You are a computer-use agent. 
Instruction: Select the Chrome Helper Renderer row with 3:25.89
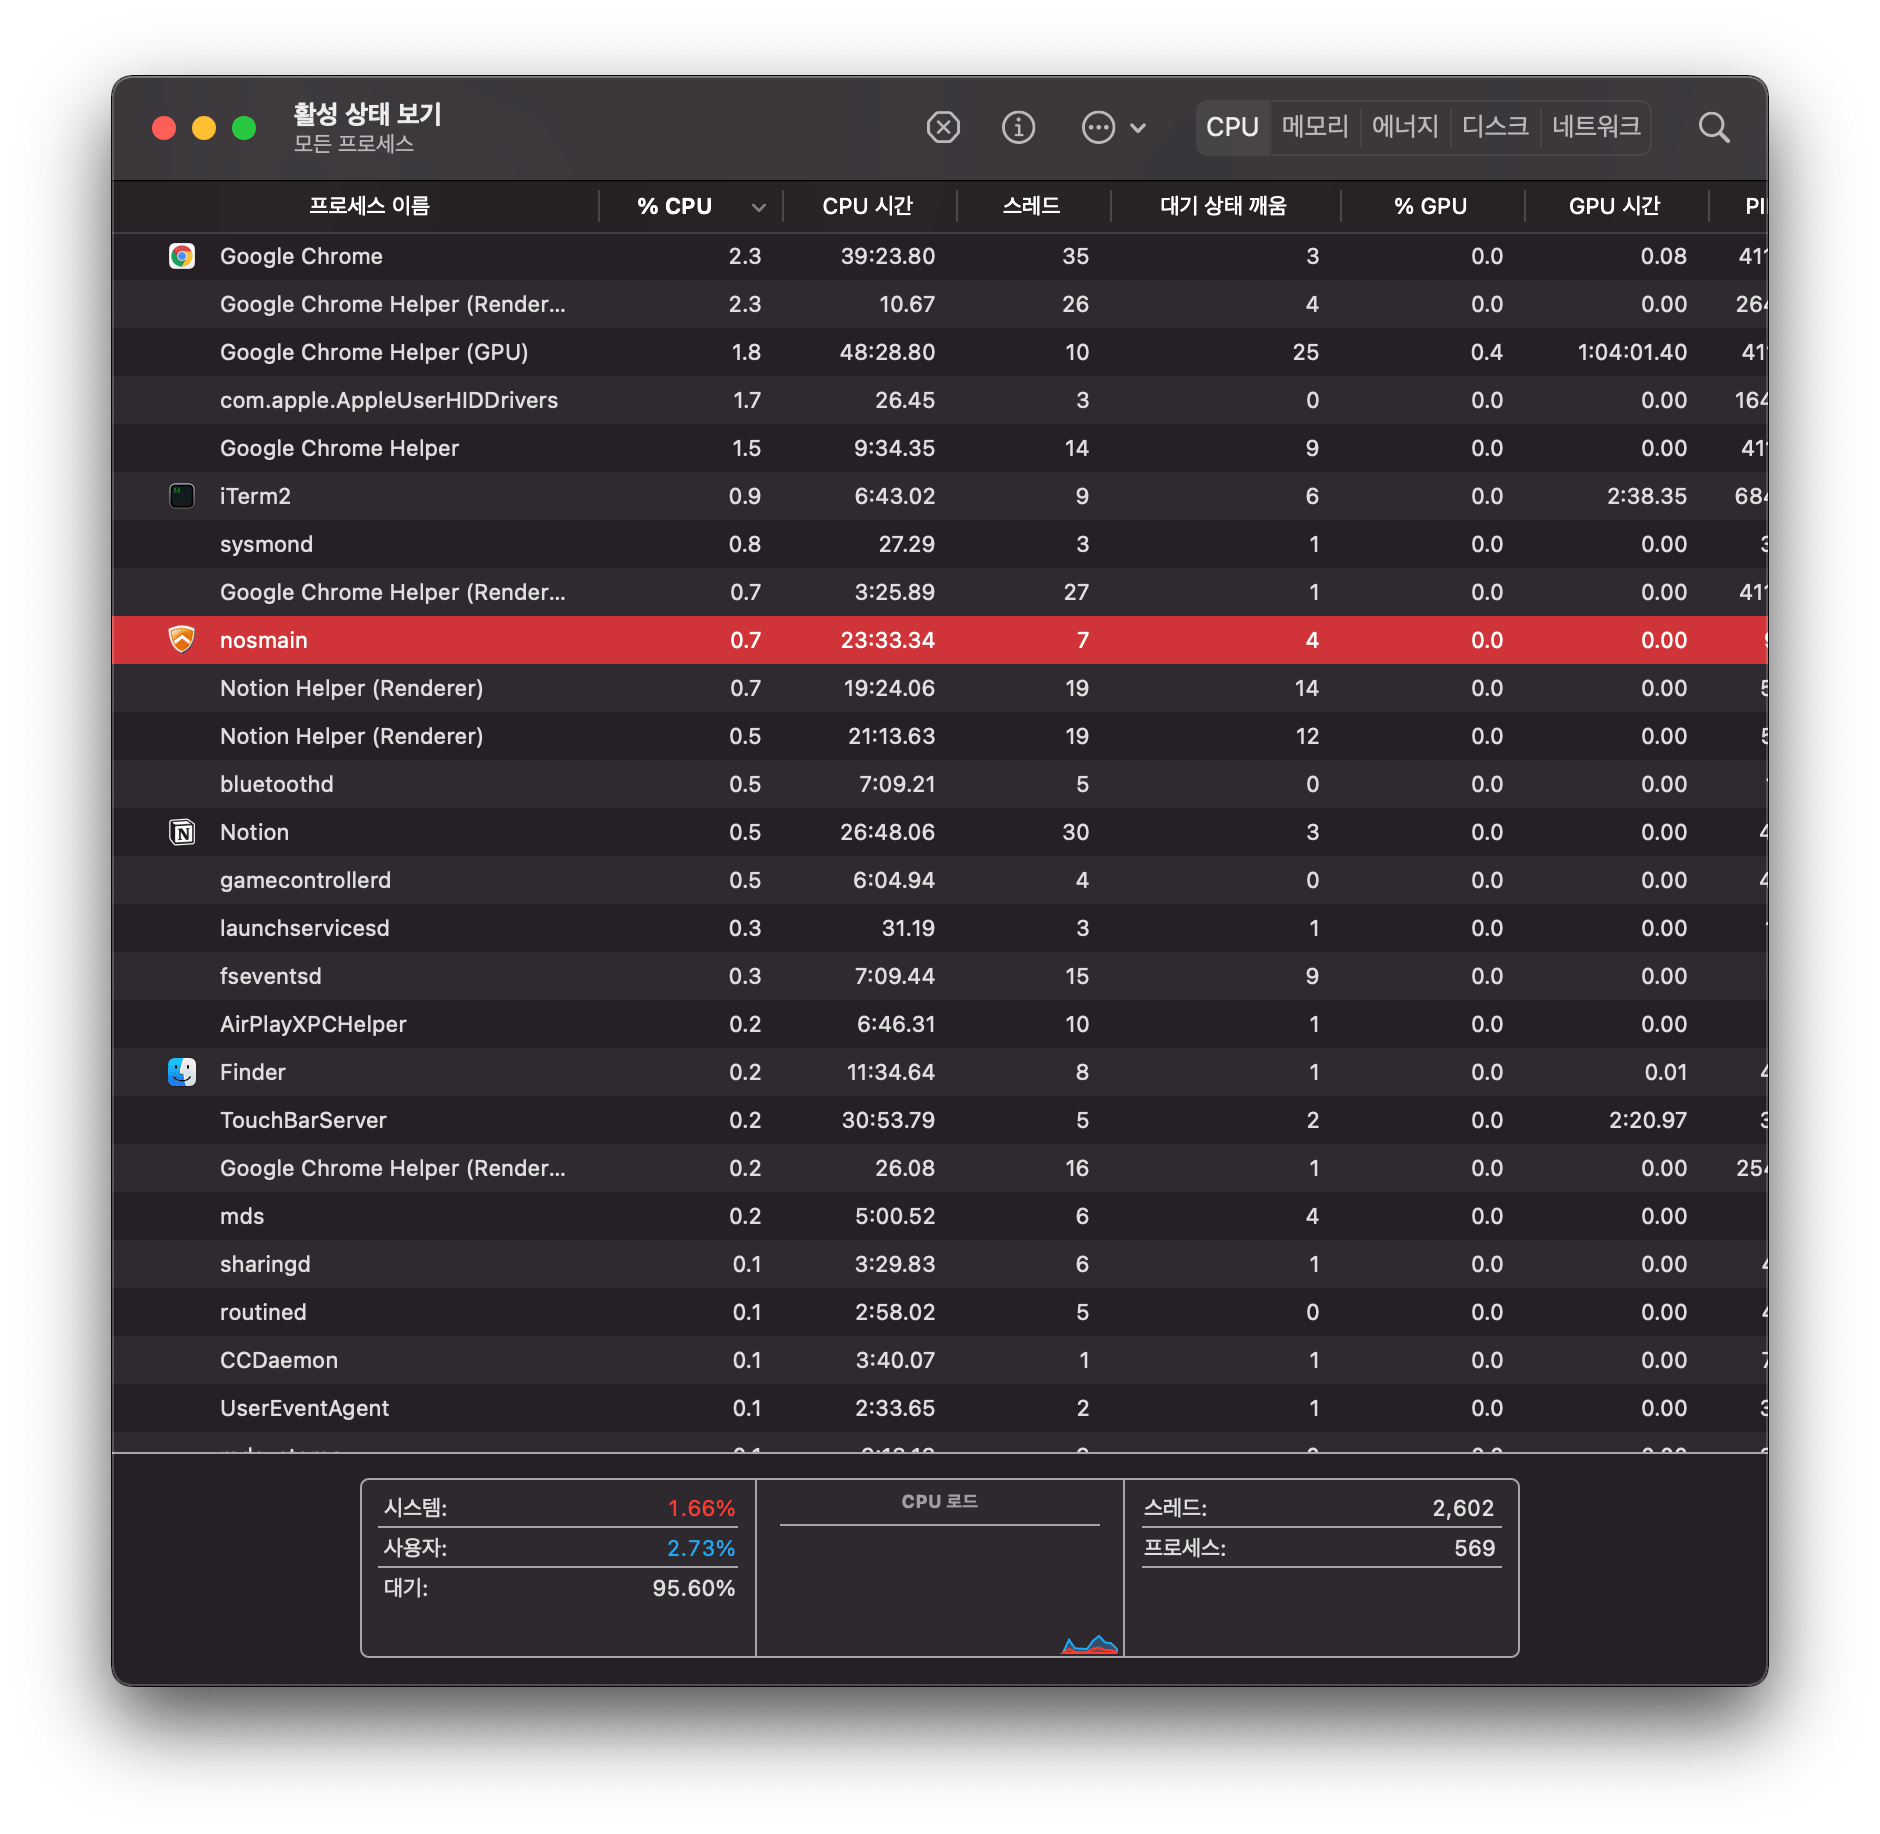[x=940, y=592]
